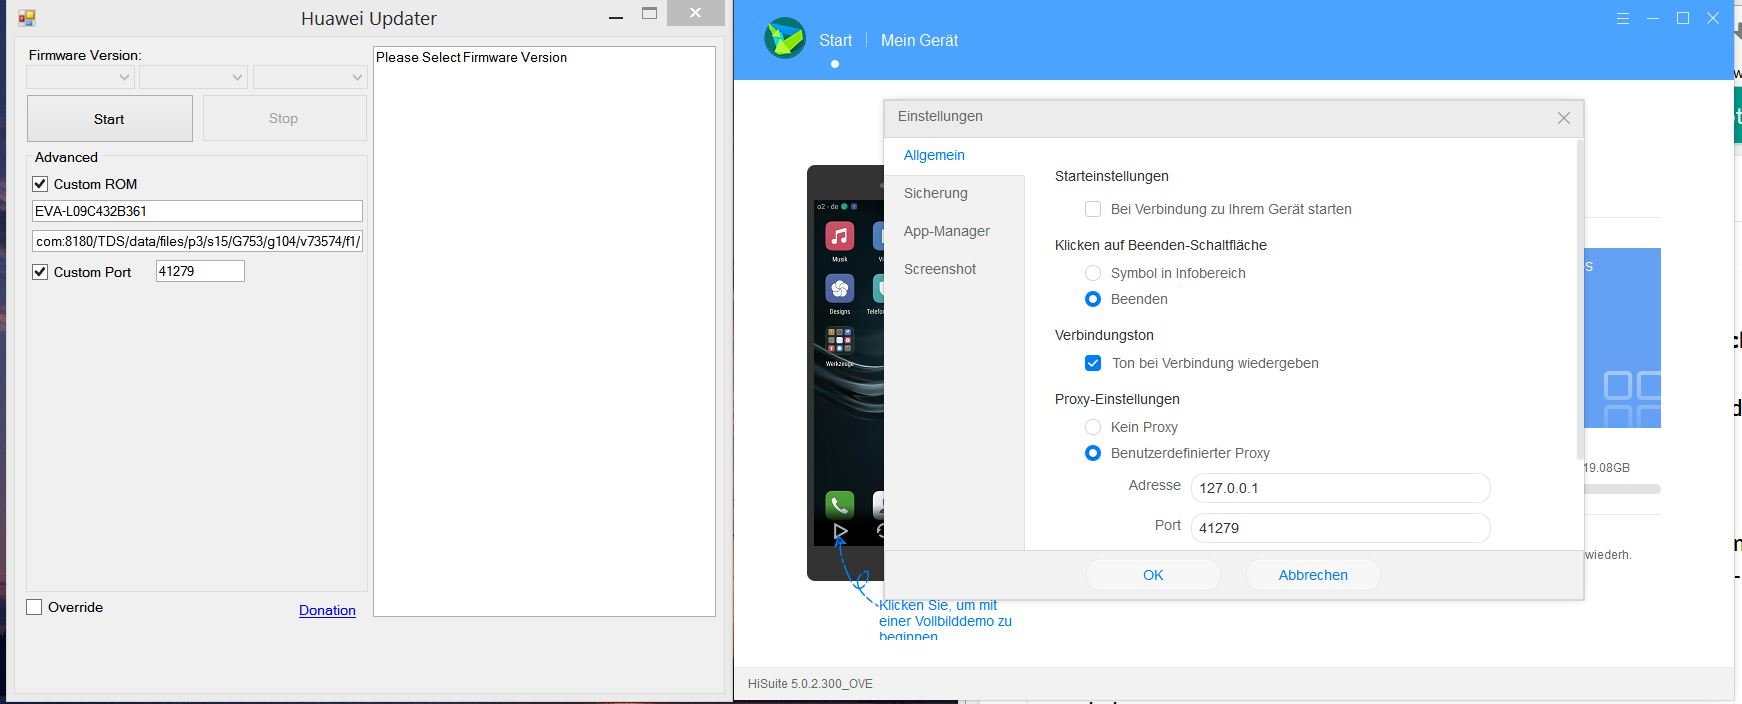Click the proxy Port field in Einstellungen
The height and width of the screenshot is (704, 1742).
point(1340,528)
